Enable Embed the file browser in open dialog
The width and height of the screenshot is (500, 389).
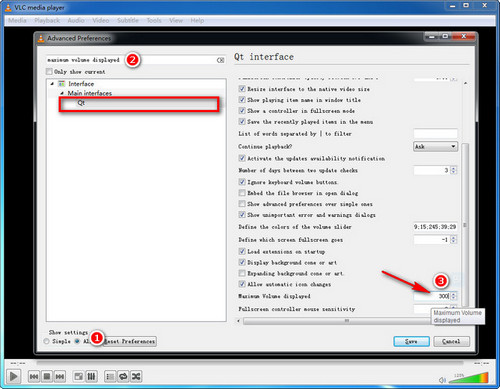pyautogui.click(x=242, y=193)
